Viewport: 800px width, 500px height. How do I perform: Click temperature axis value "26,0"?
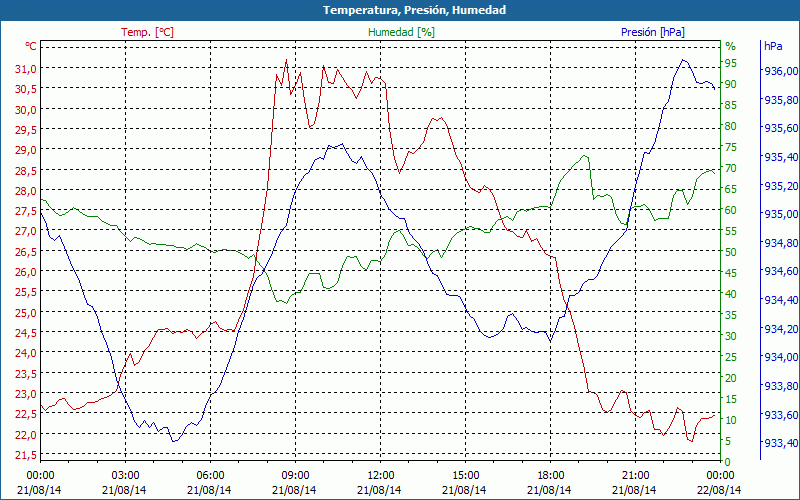click(24, 271)
